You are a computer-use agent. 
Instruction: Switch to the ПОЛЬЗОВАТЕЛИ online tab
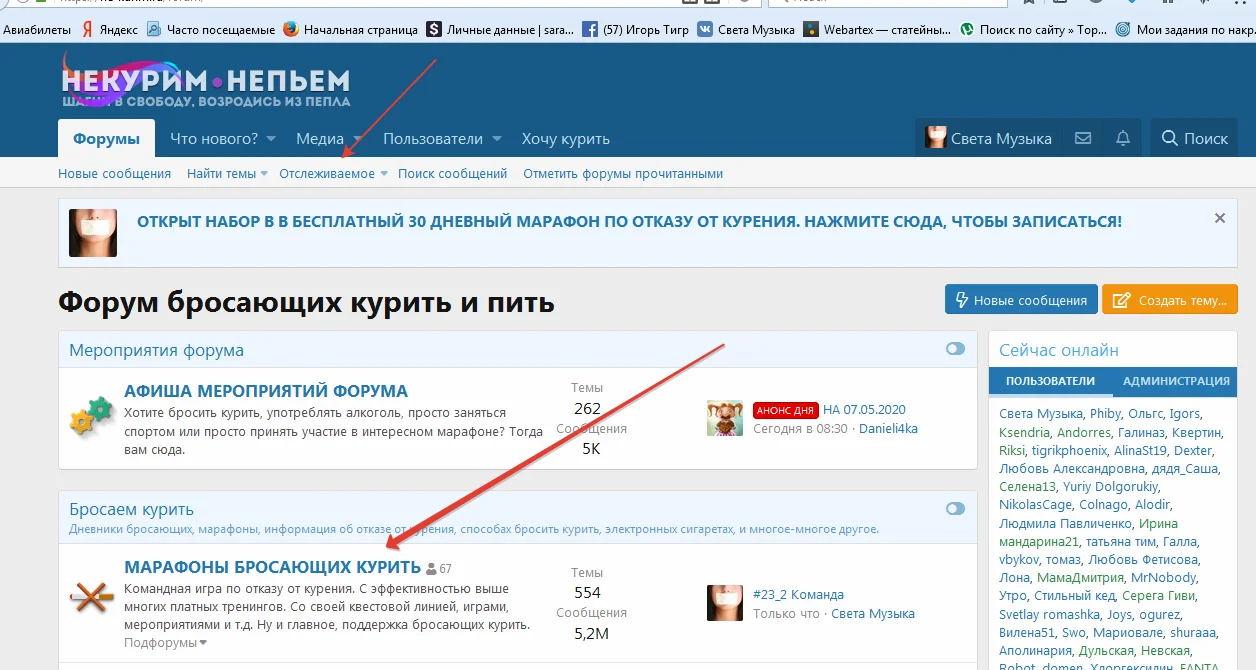click(1050, 381)
